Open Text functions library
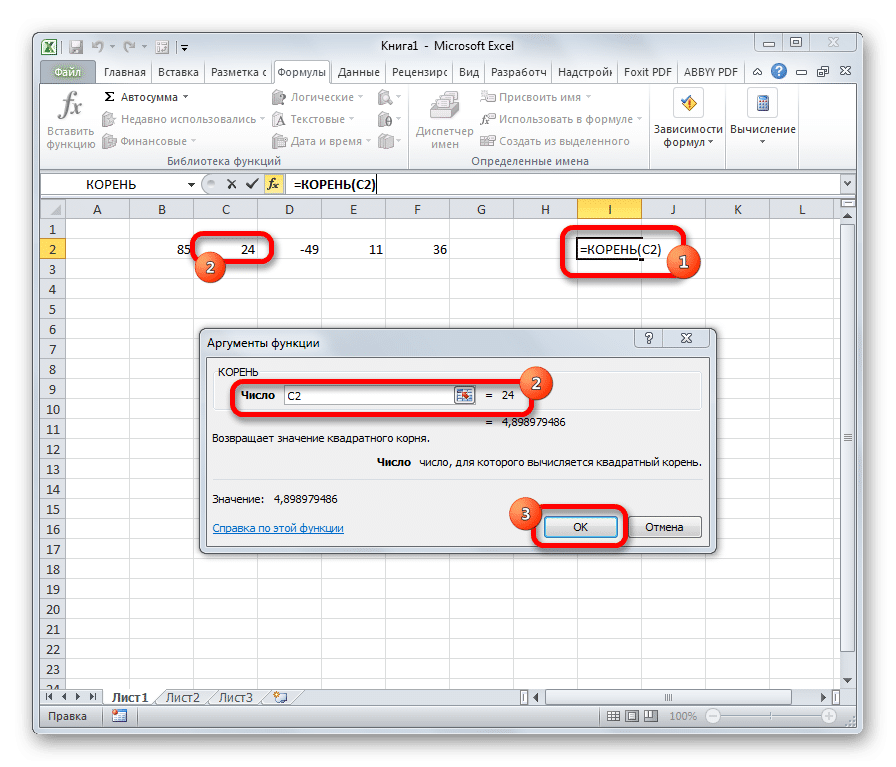 point(313,119)
